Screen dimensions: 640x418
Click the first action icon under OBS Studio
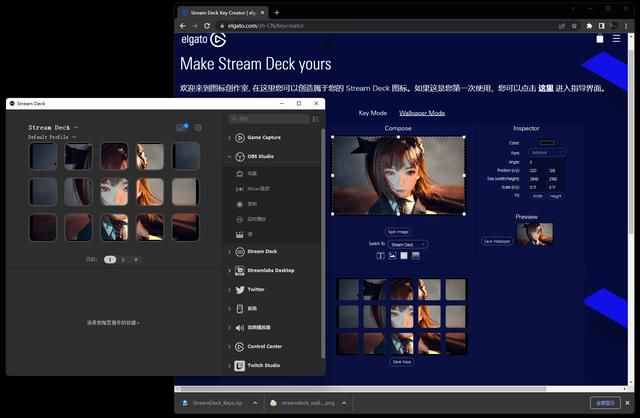click(x=240, y=173)
